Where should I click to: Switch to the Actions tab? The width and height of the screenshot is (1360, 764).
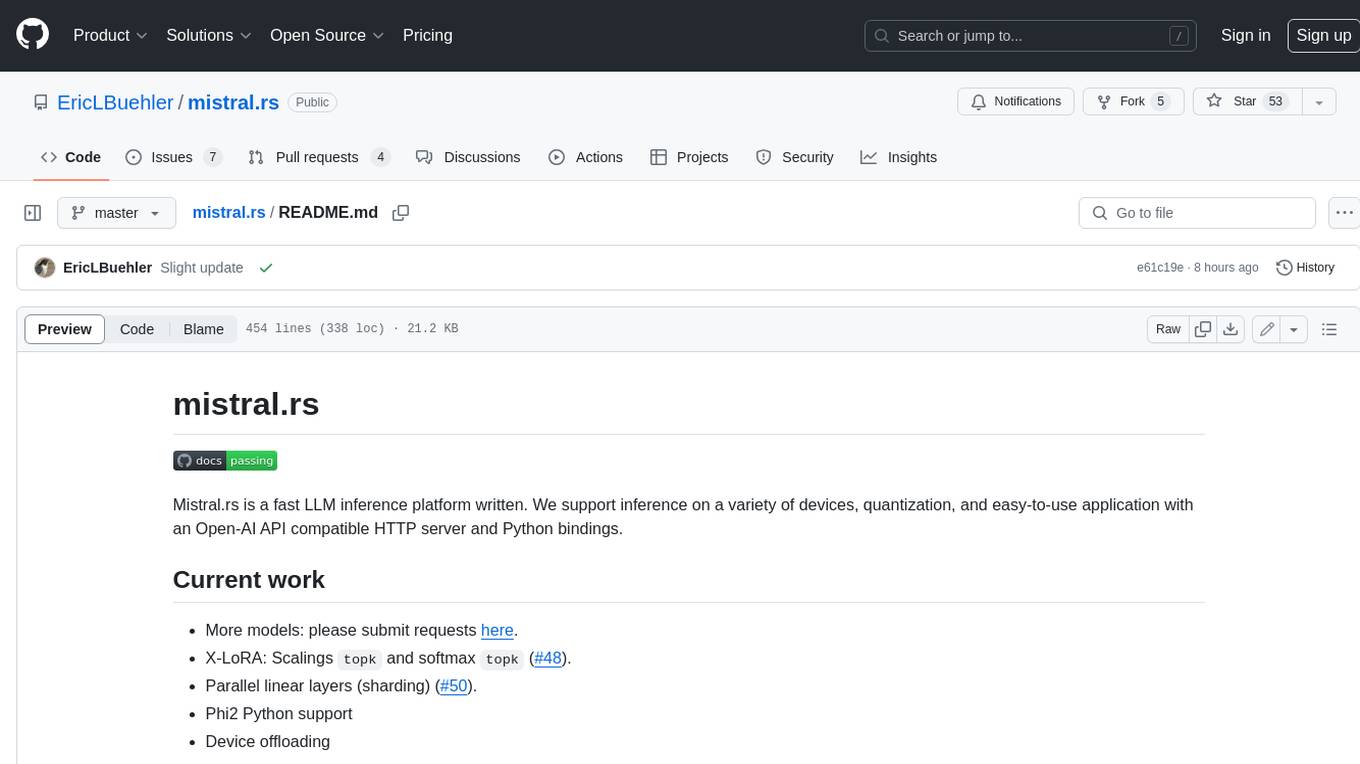click(586, 157)
